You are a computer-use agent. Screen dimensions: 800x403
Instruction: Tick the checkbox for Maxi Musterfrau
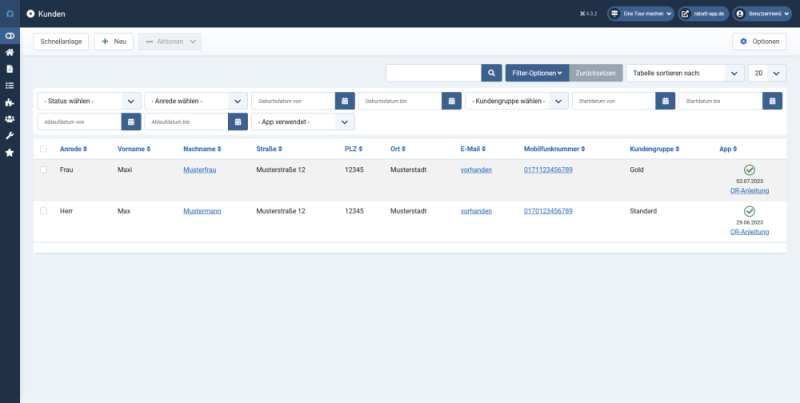(43, 170)
